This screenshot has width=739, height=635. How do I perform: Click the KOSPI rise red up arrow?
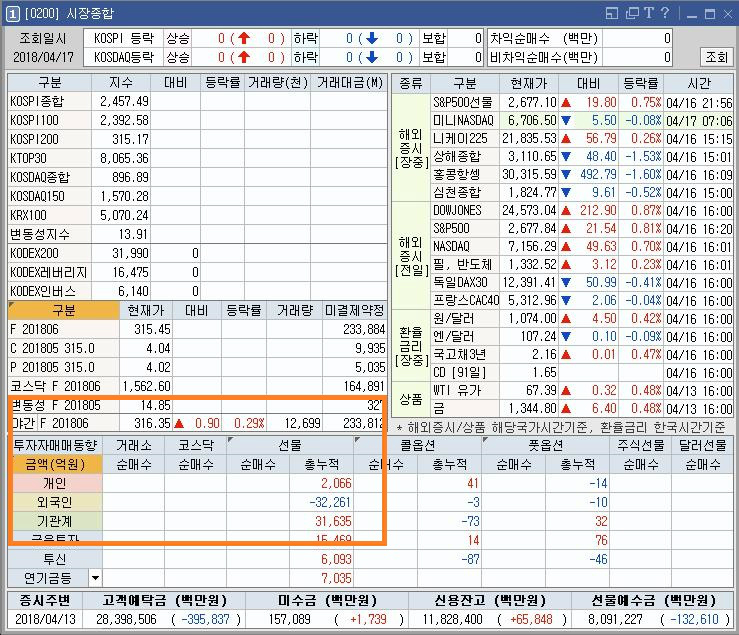click(x=241, y=38)
